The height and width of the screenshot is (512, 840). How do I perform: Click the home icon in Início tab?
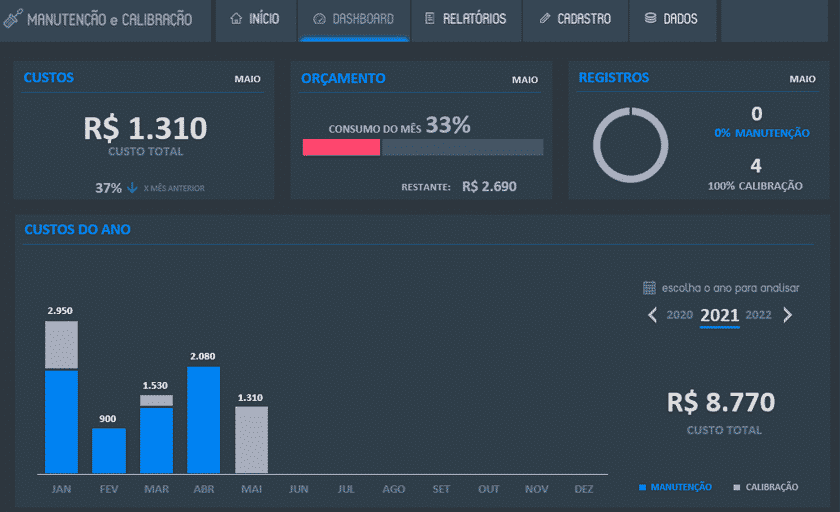click(x=236, y=19)
